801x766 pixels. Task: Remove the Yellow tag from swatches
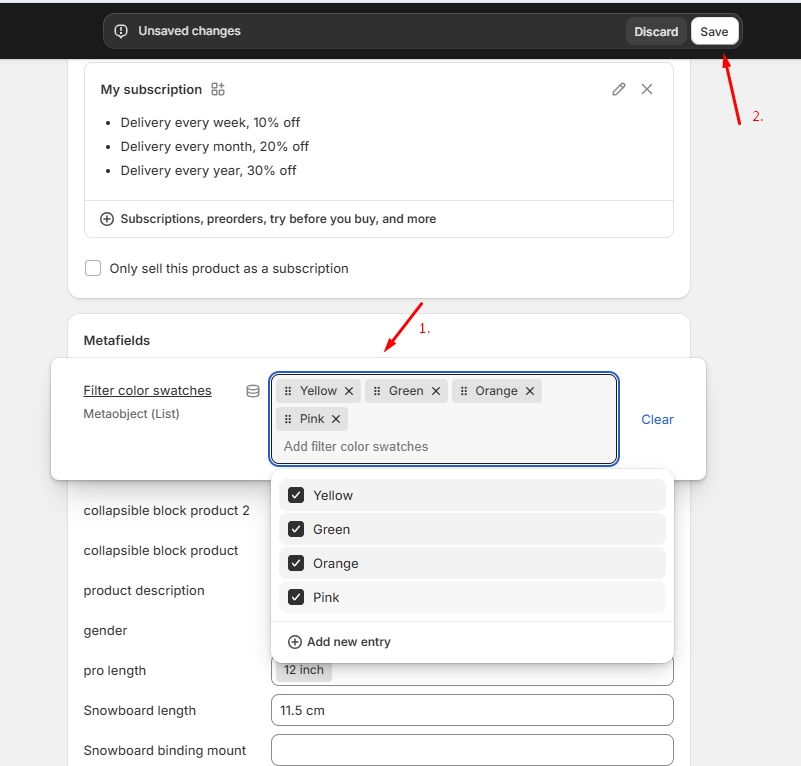(x=349, y=391)
